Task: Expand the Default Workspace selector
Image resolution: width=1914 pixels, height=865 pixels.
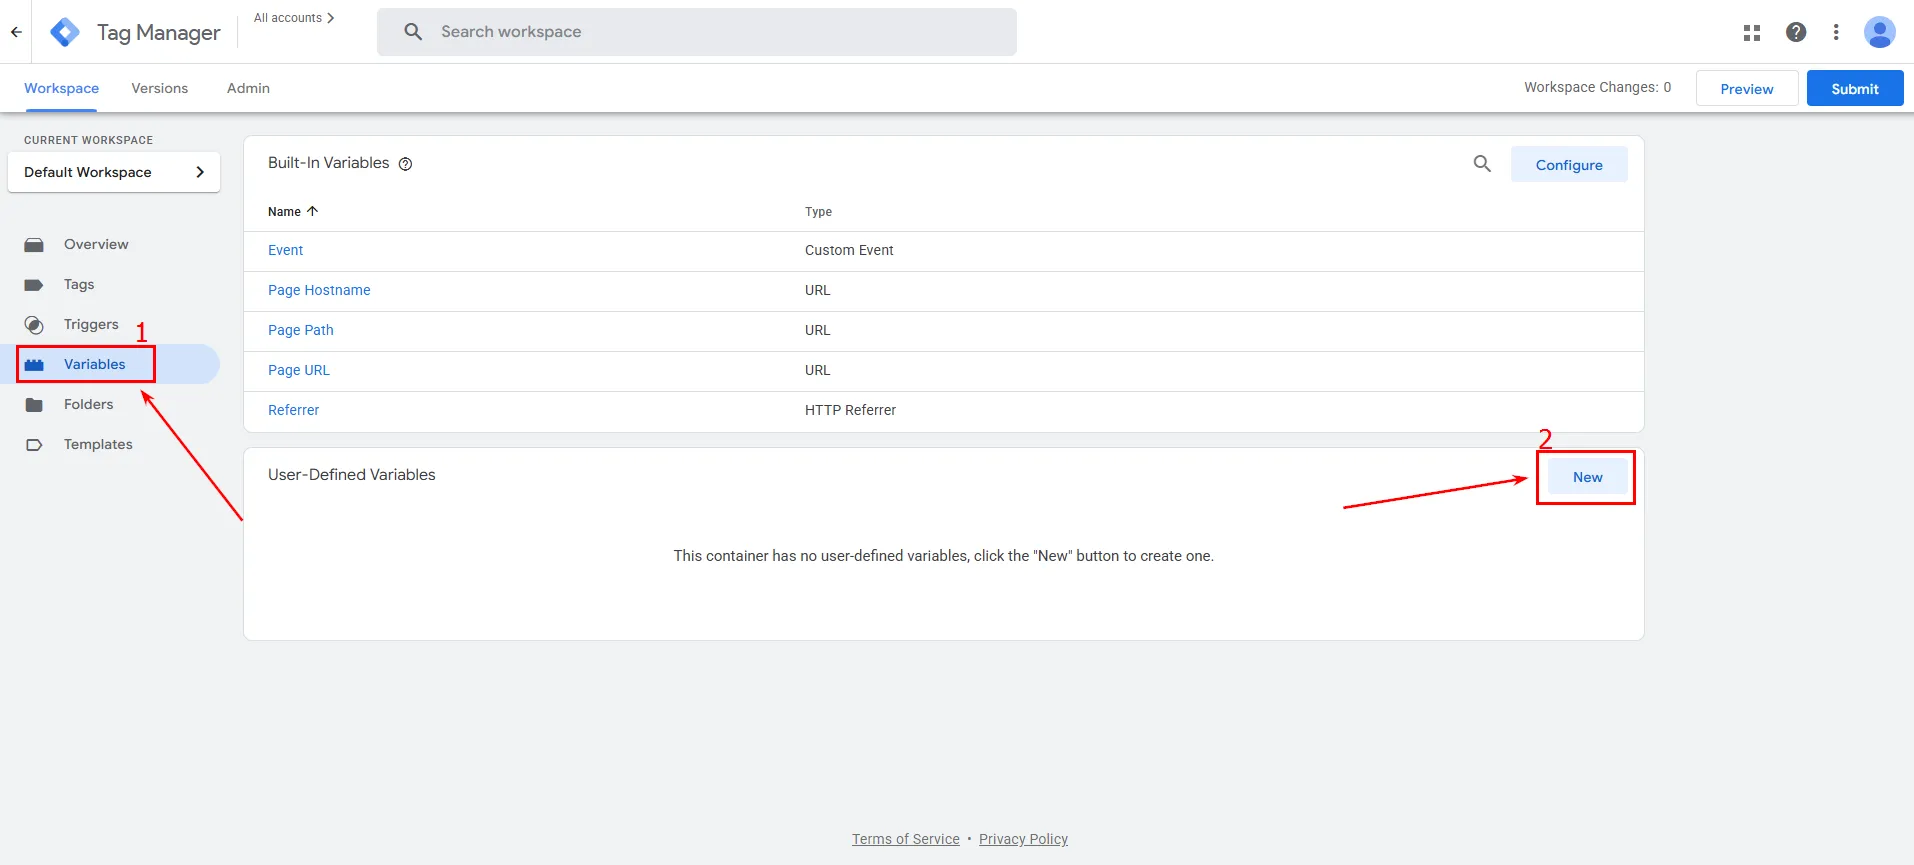Action: click(113, 172)
